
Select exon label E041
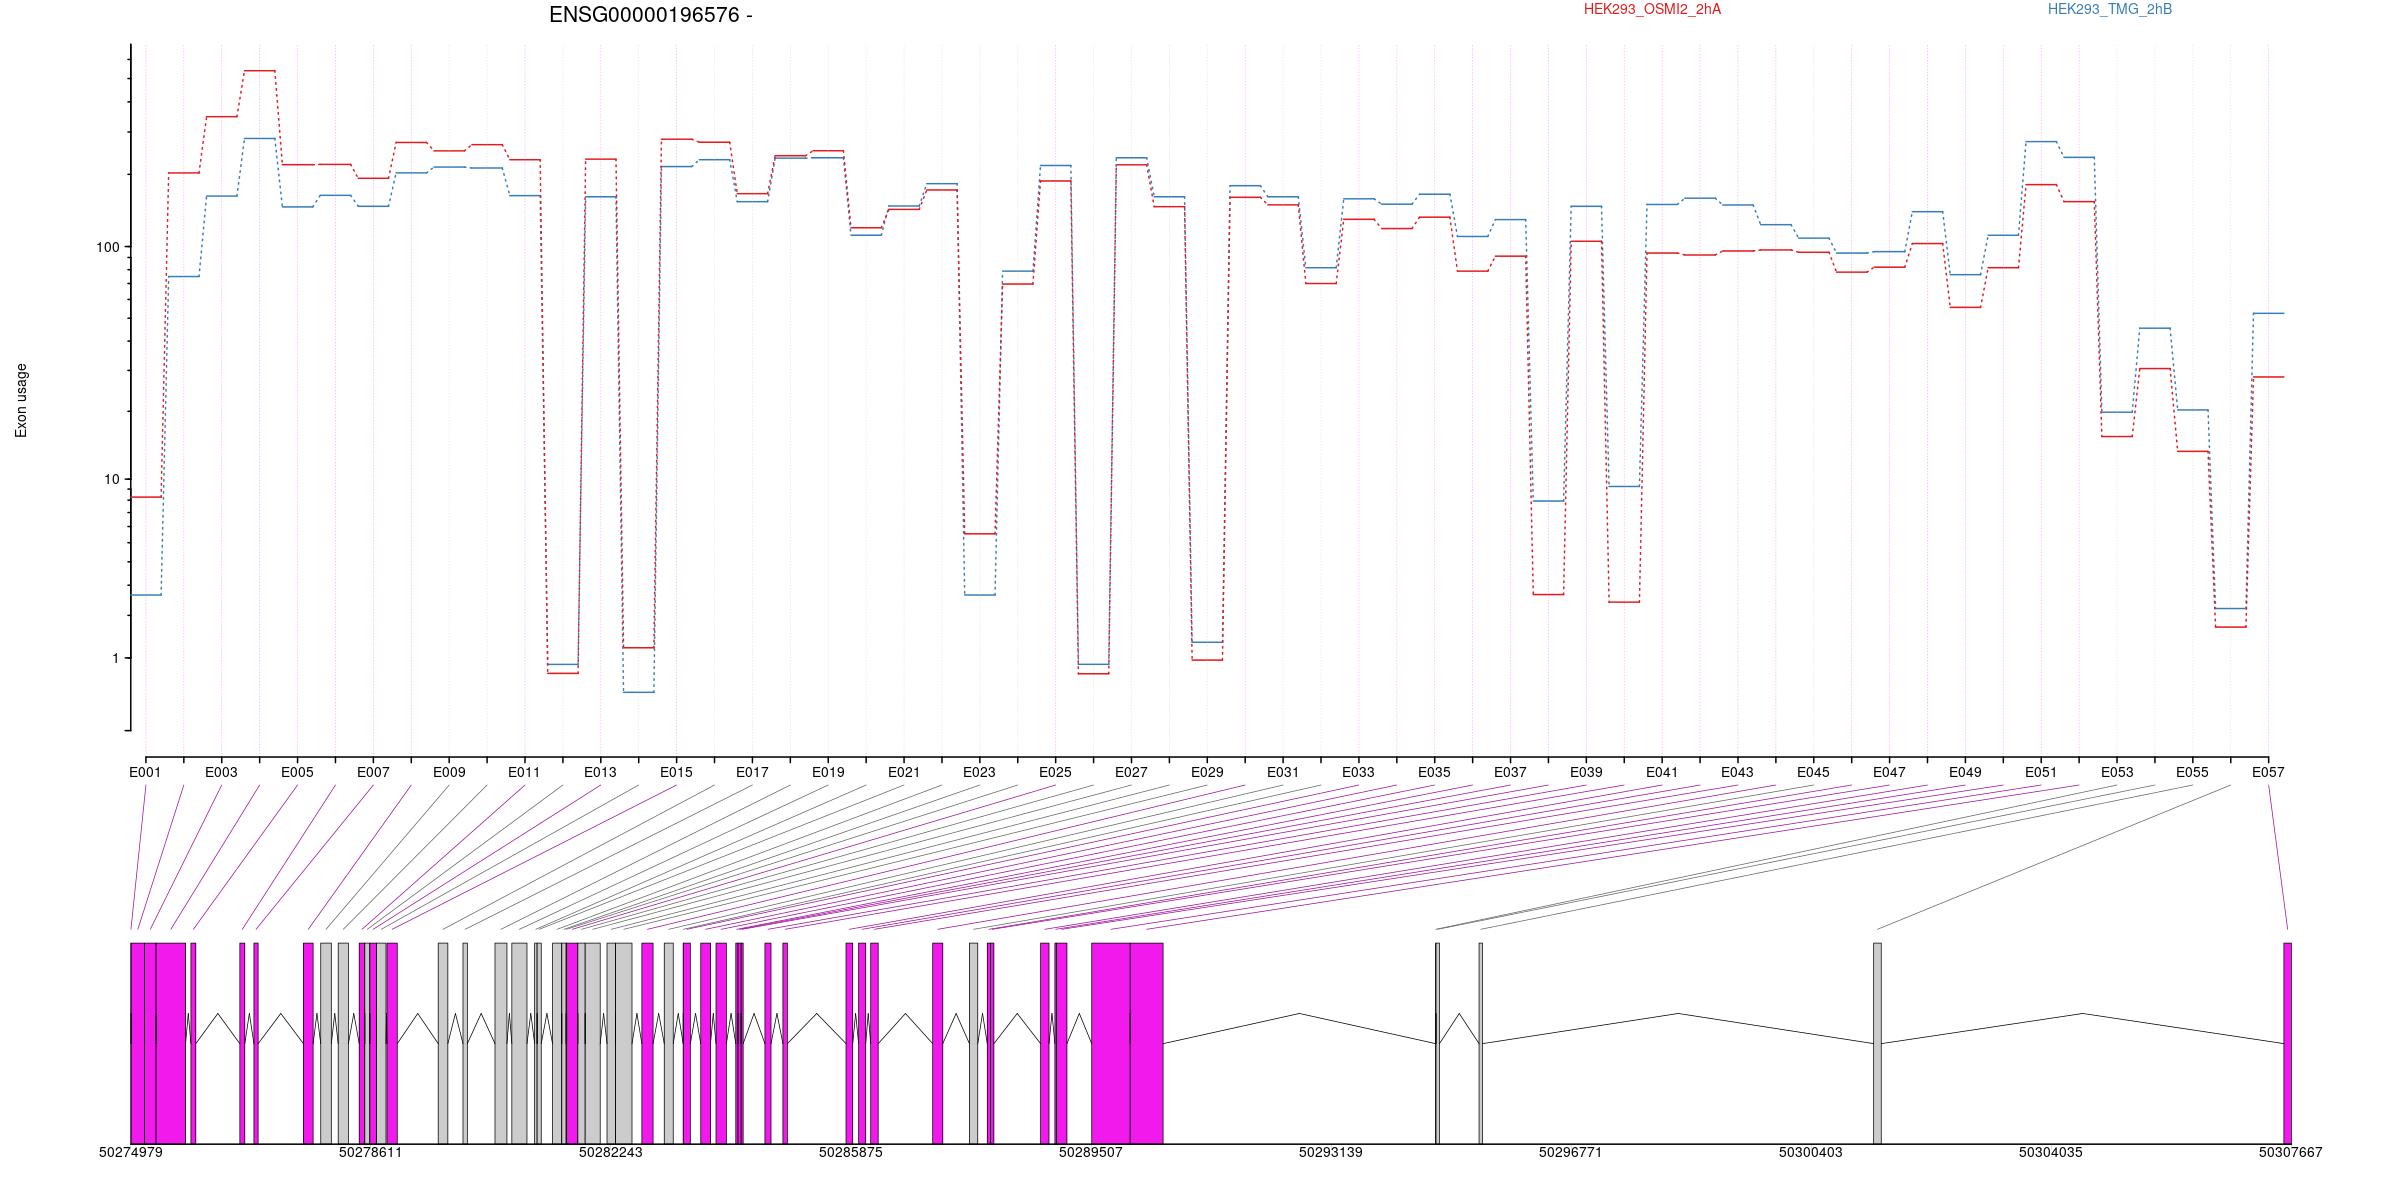[x=1662, y=772]
